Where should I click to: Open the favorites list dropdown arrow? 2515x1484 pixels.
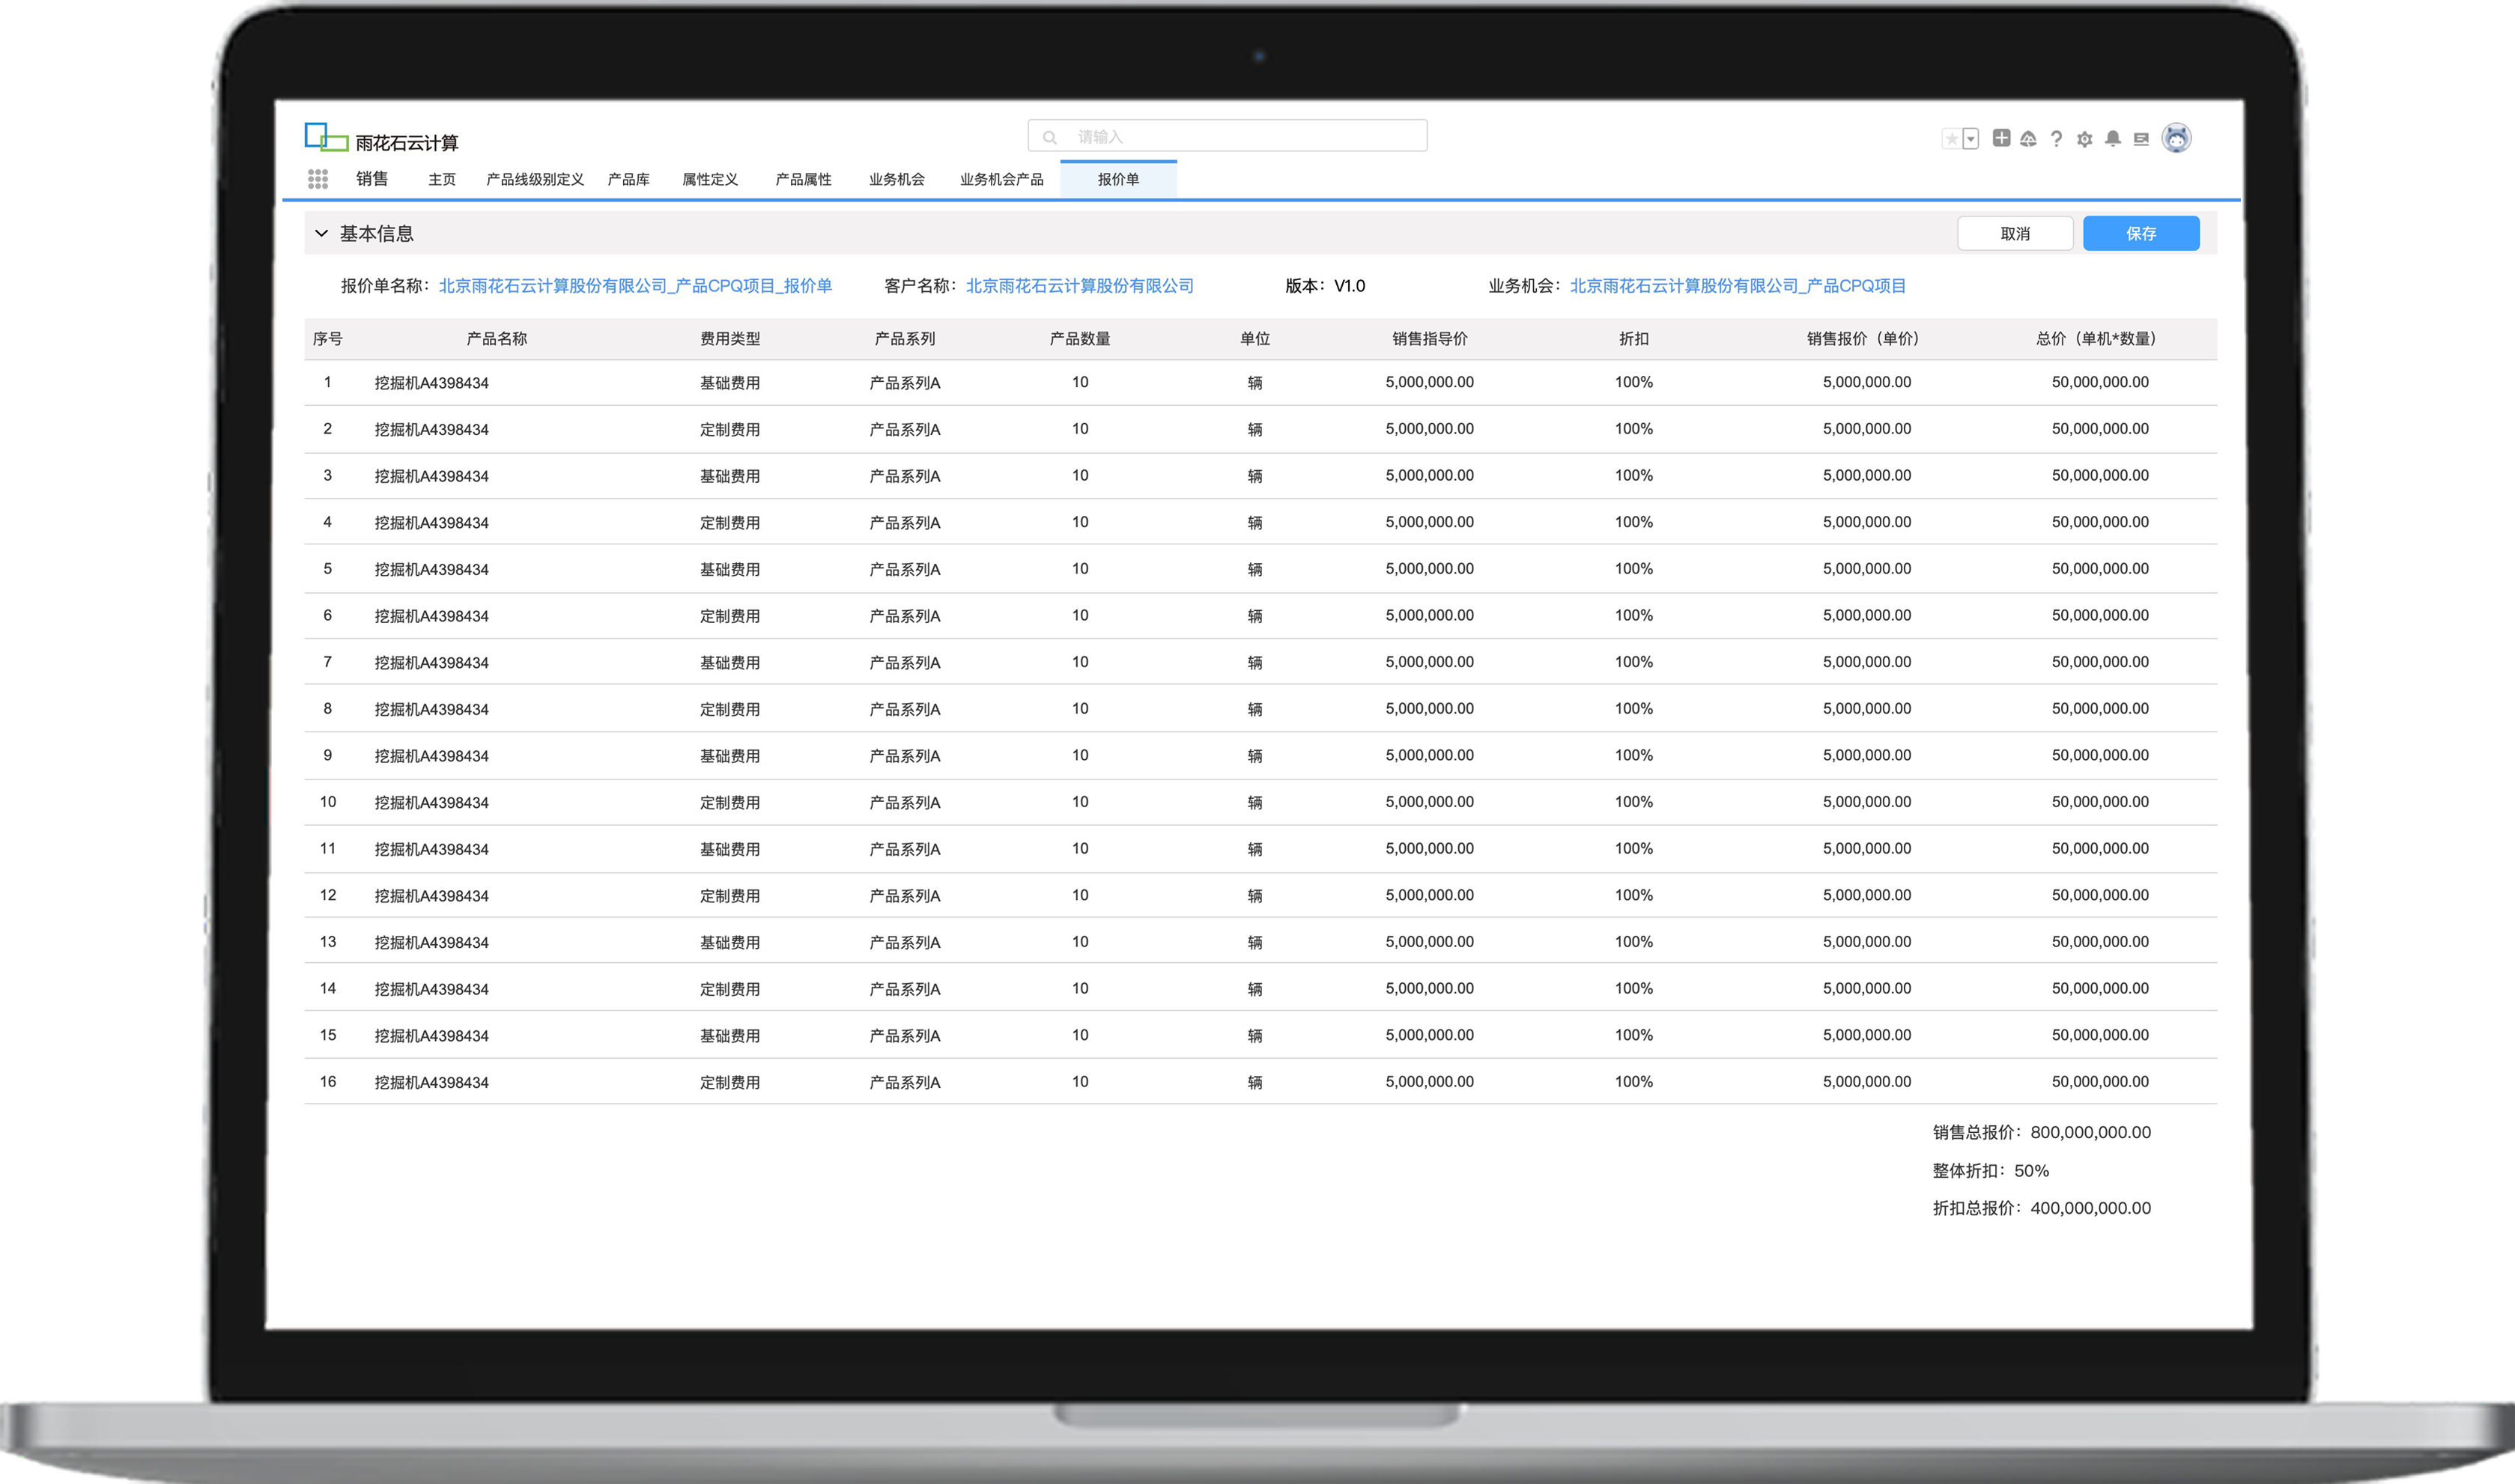[1970, 139]
